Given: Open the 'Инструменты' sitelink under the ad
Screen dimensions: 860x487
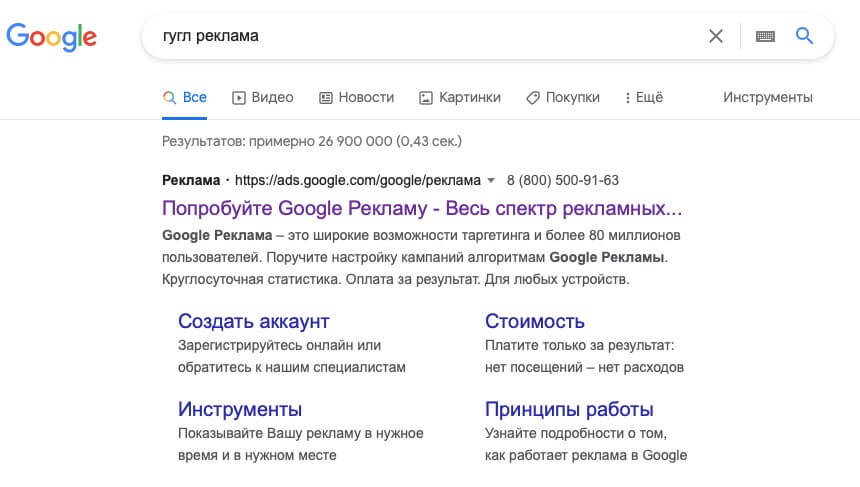Looking at the screenshot, I should tap(240, 409).
